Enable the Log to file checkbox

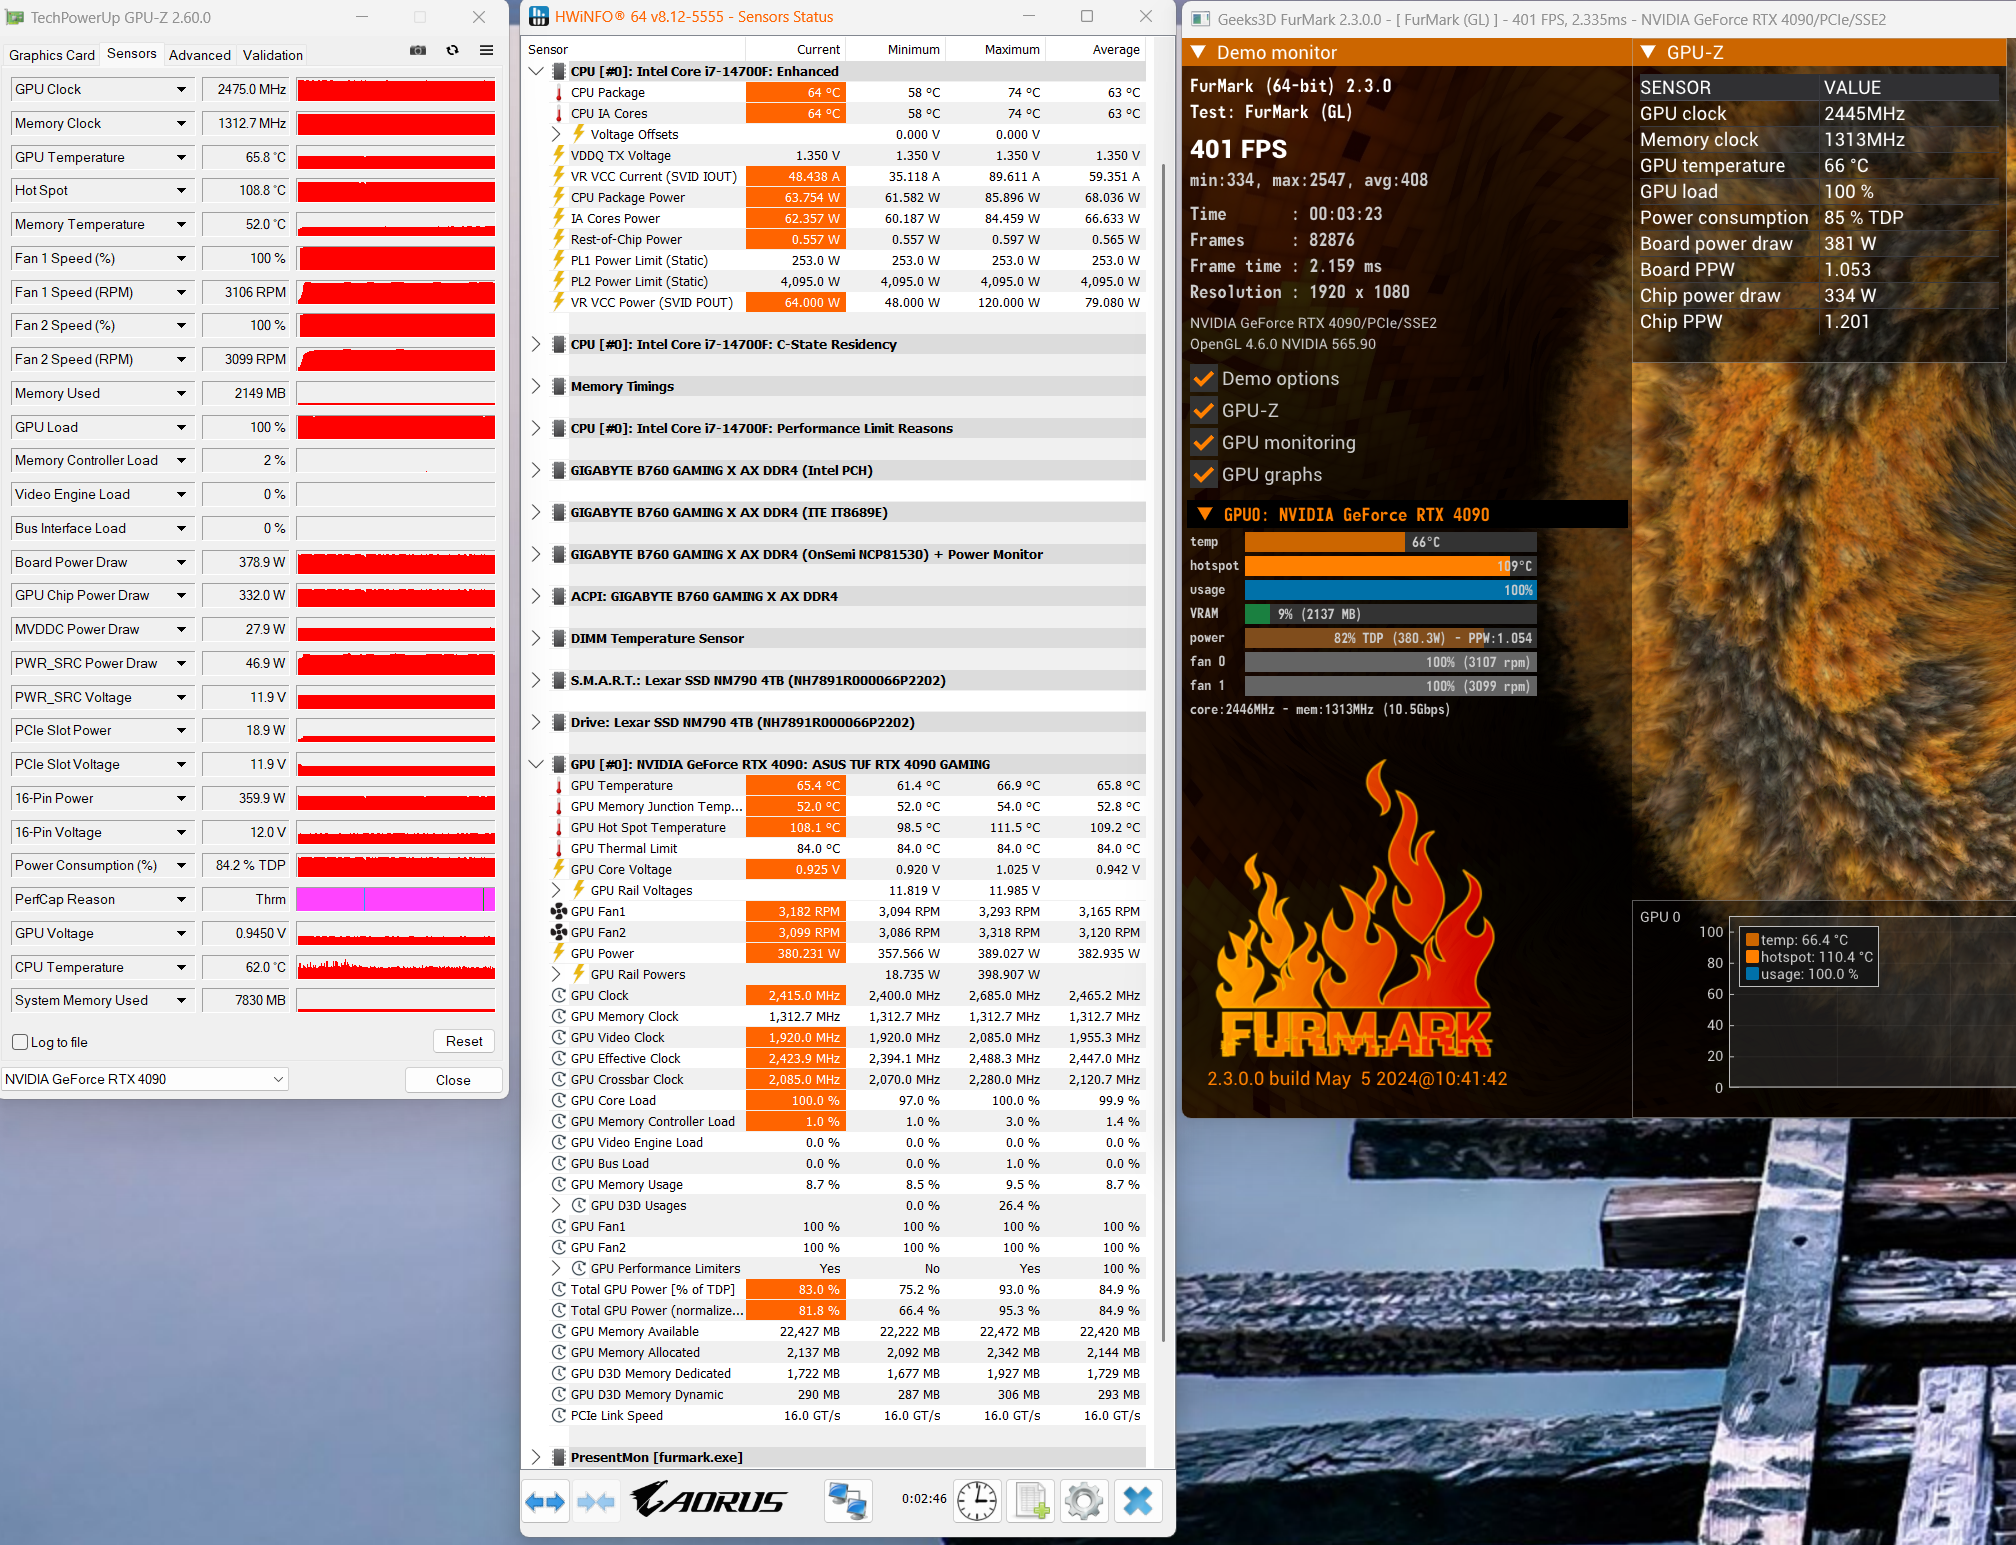coord(20,1042)
